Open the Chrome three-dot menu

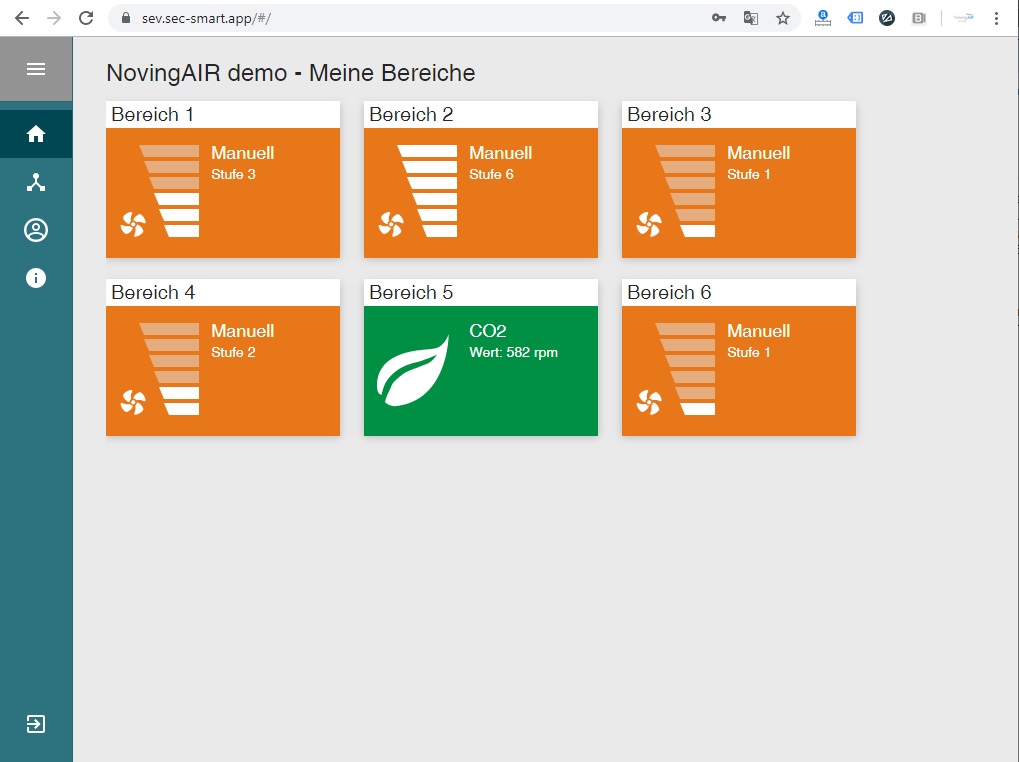tap(996, 18)
